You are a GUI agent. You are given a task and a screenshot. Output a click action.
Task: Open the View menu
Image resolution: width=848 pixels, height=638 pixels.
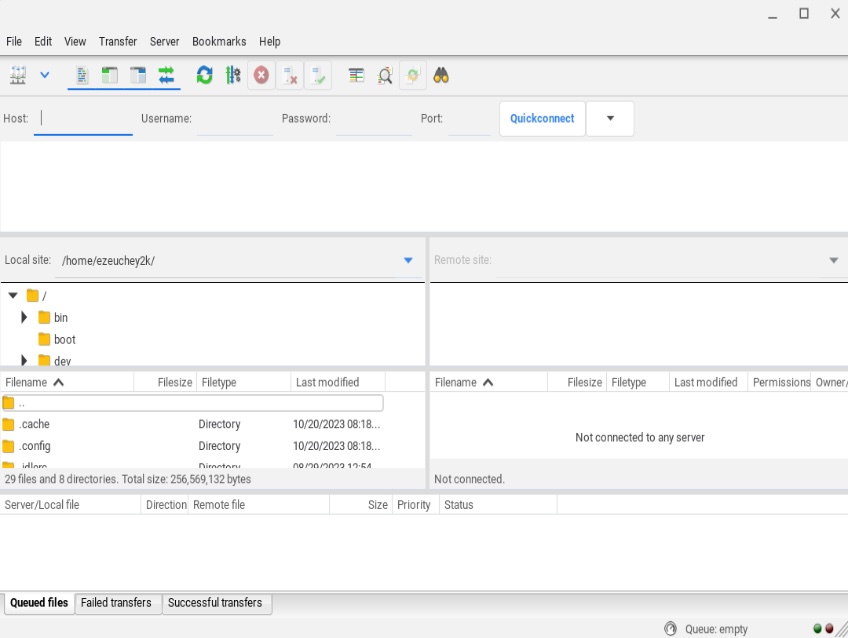(x=75, y=42)
